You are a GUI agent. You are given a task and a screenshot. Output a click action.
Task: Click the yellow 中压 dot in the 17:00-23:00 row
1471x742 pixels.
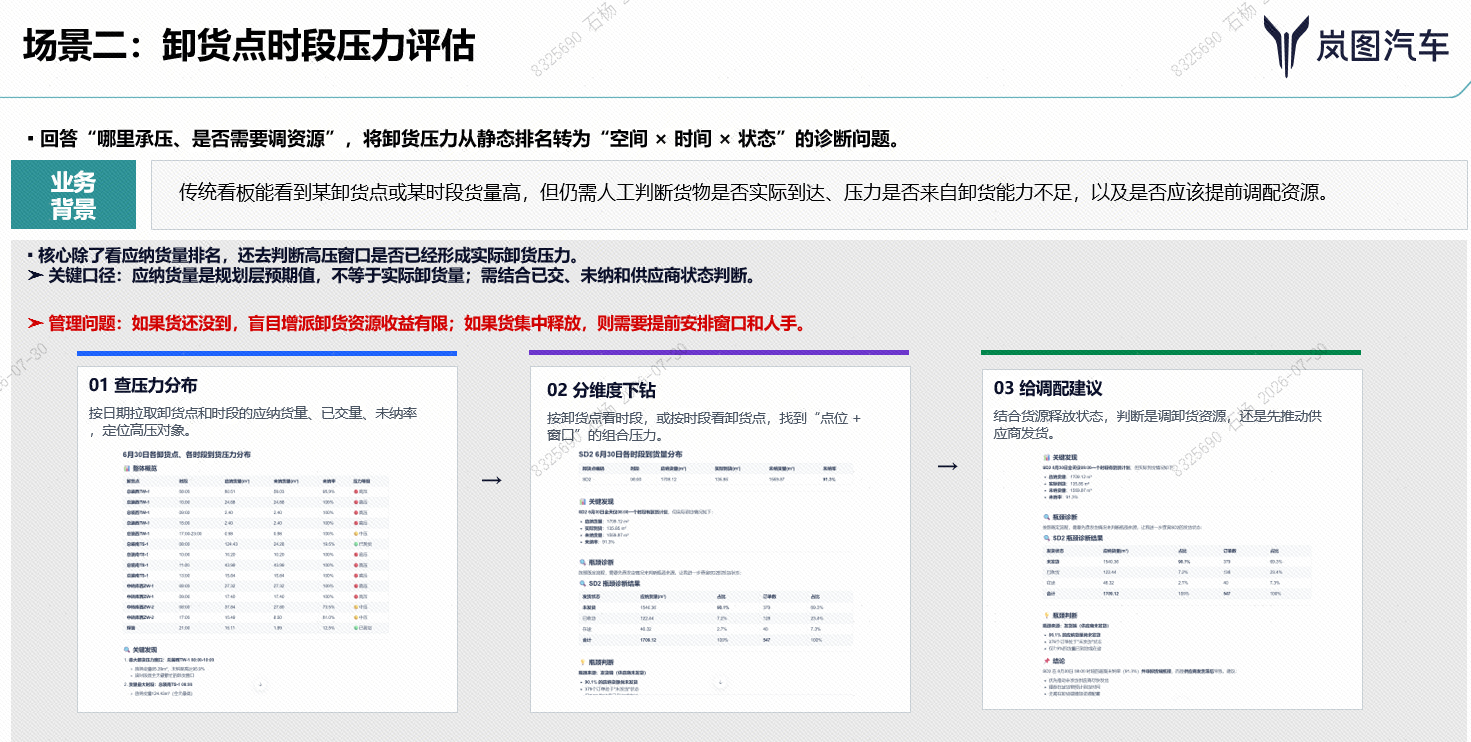(356, 534)
